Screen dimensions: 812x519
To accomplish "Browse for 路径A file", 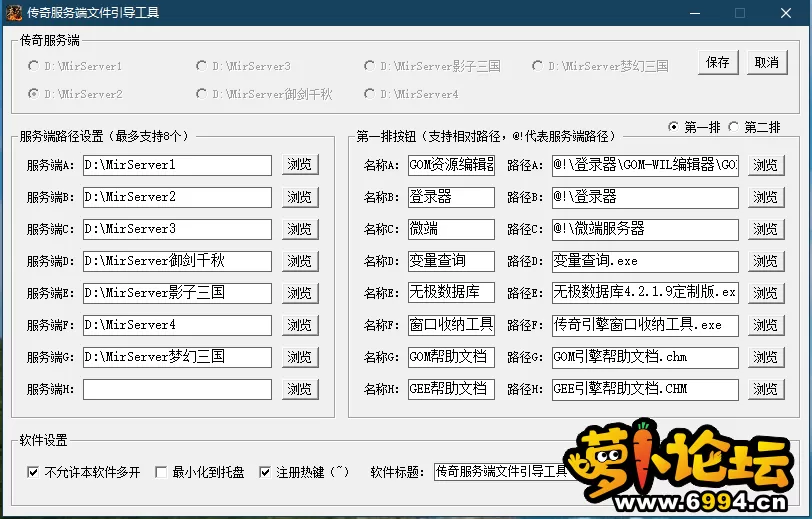I will coord(766,165).
